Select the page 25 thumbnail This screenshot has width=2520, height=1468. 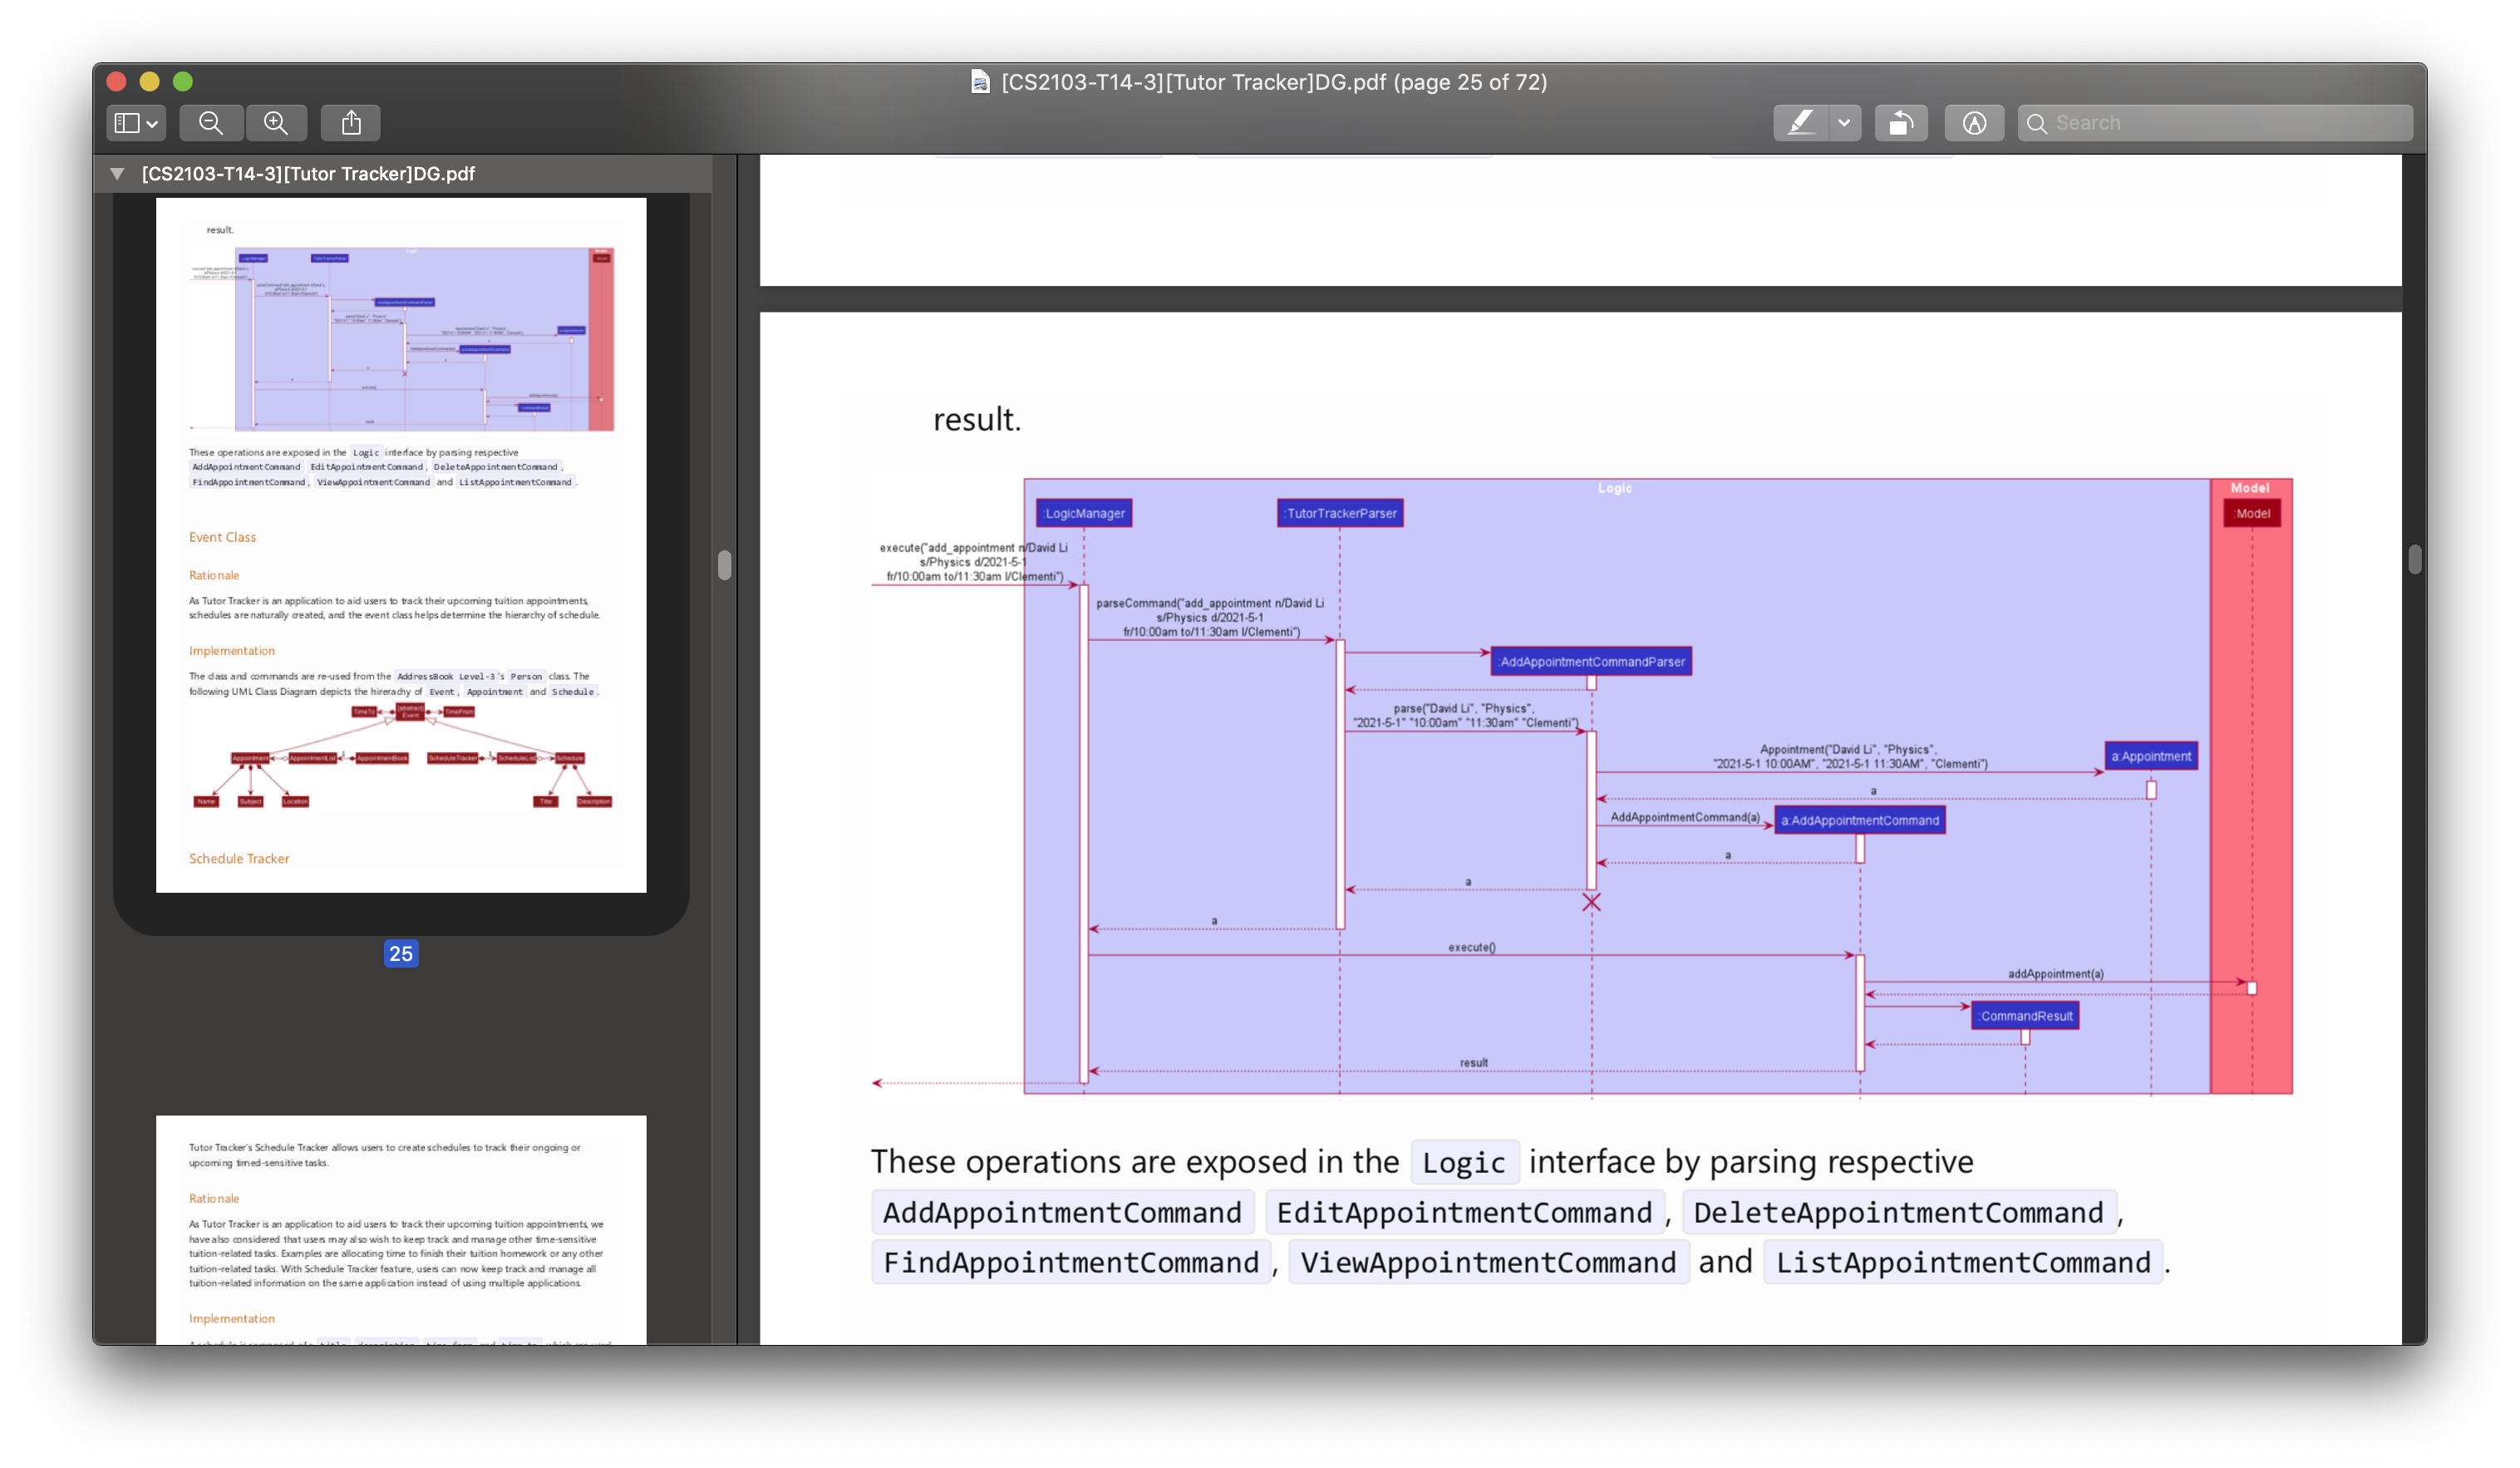tap(401, 545)
